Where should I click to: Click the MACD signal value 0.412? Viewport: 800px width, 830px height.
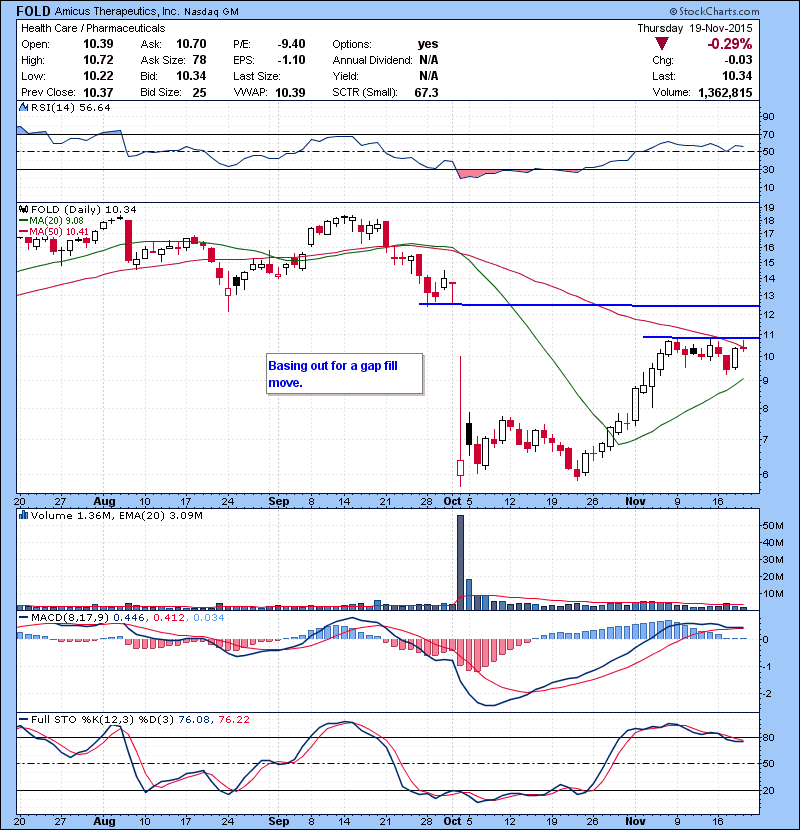pos(169,618)
